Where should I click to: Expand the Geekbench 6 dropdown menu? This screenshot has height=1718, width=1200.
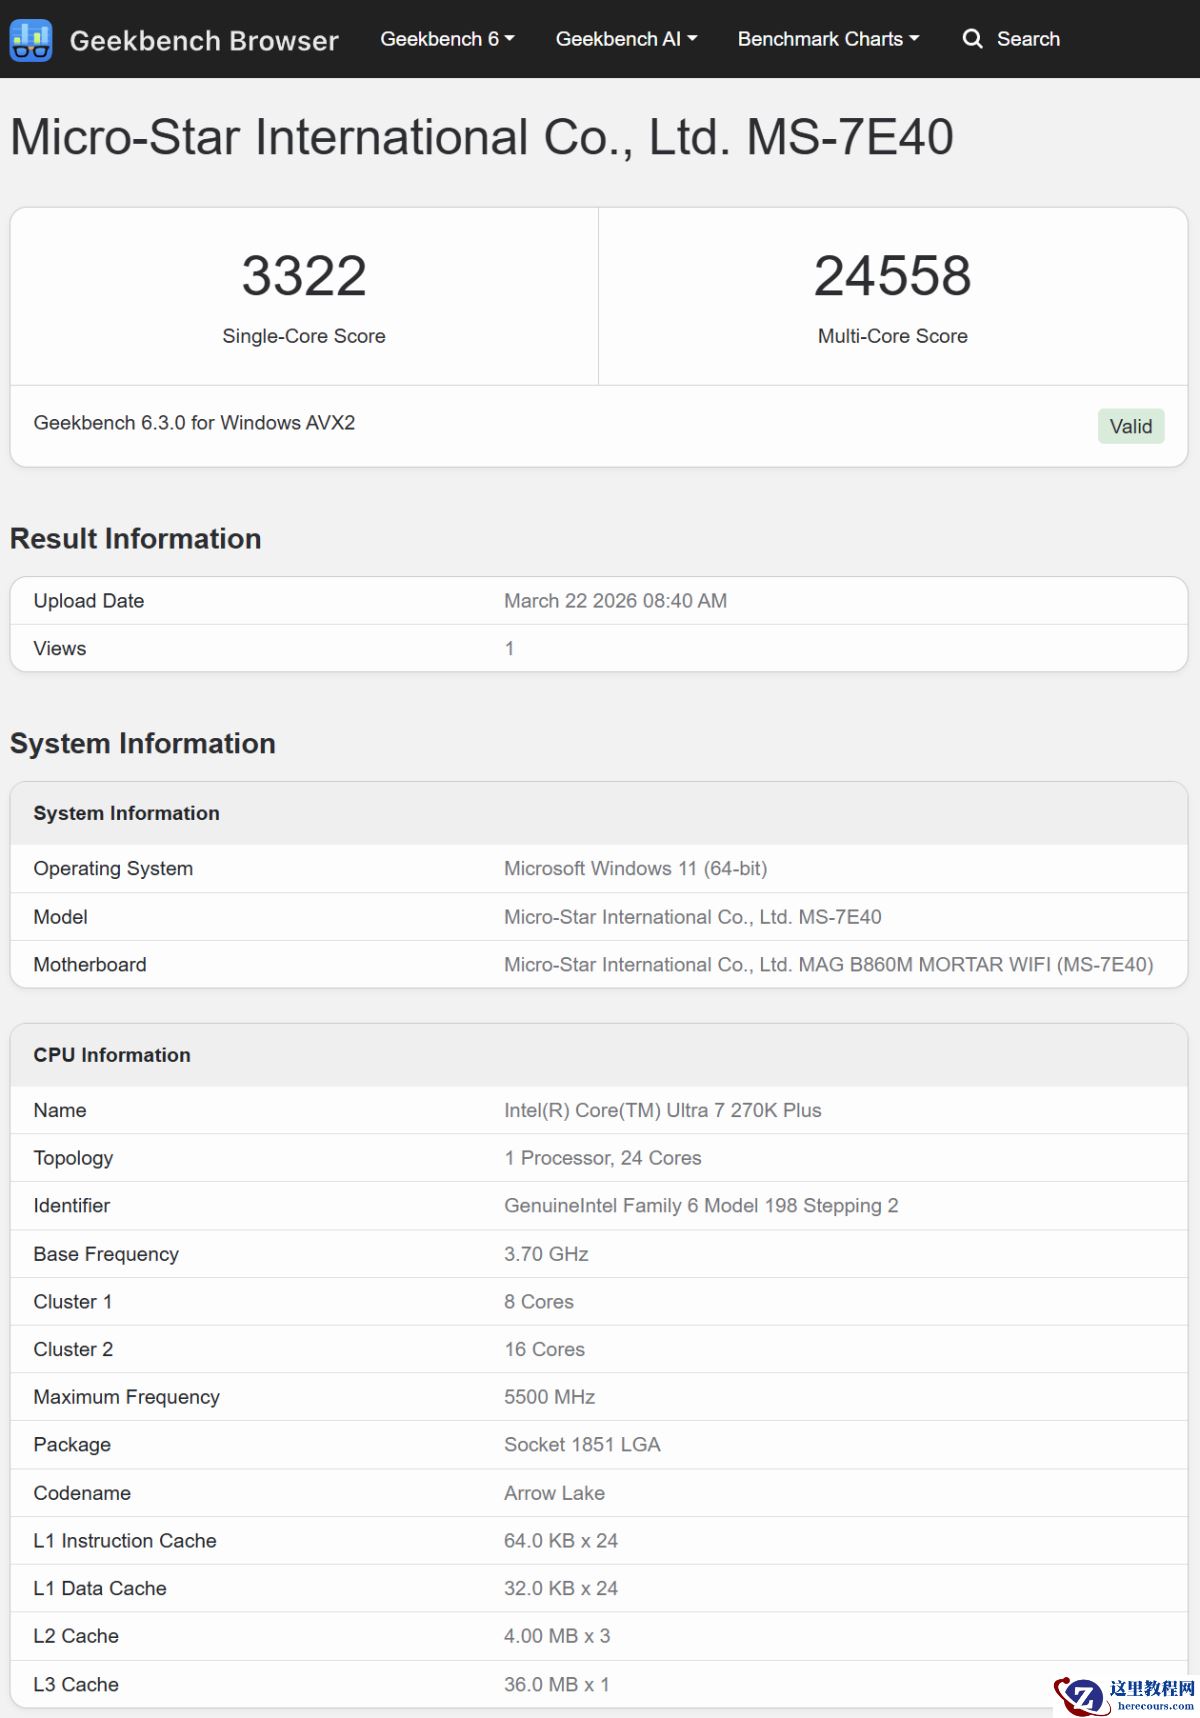tap(447, 39)
